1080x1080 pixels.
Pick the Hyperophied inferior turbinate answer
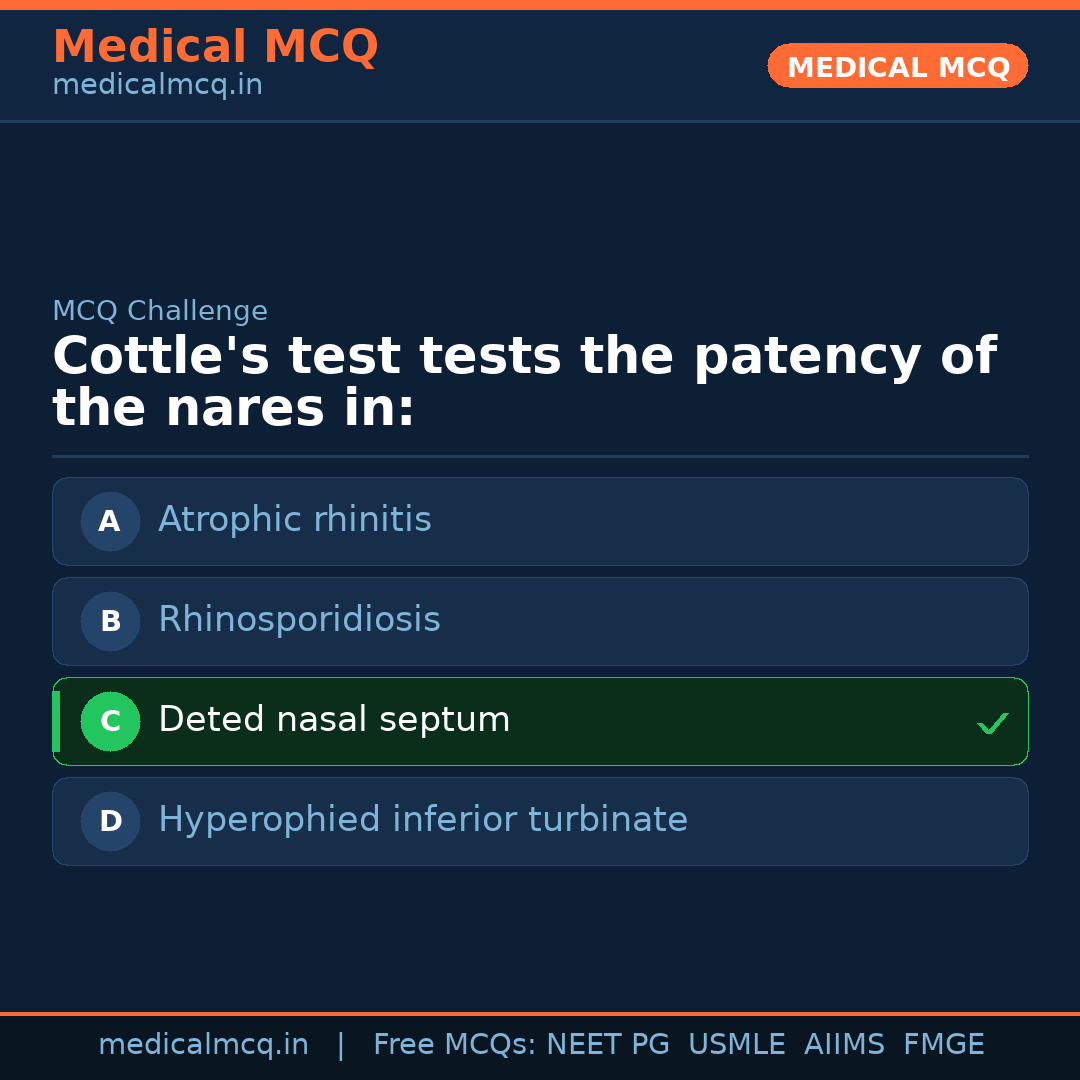click(x=423, y=820)
